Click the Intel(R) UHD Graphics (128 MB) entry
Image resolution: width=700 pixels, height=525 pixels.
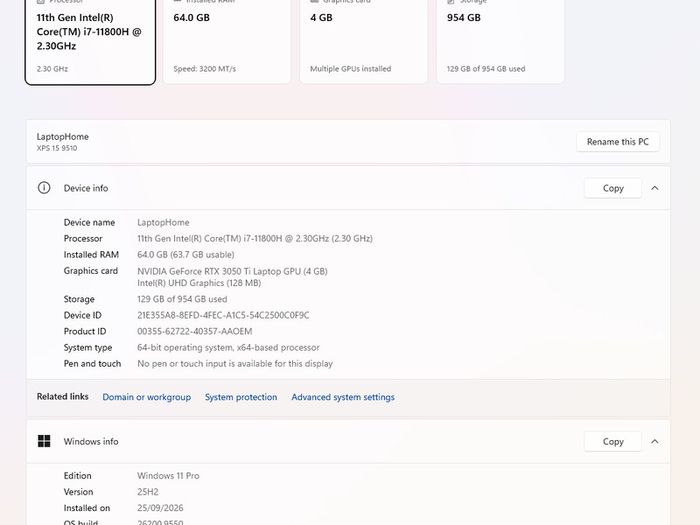pyautogui.click(x=199, y=283)
